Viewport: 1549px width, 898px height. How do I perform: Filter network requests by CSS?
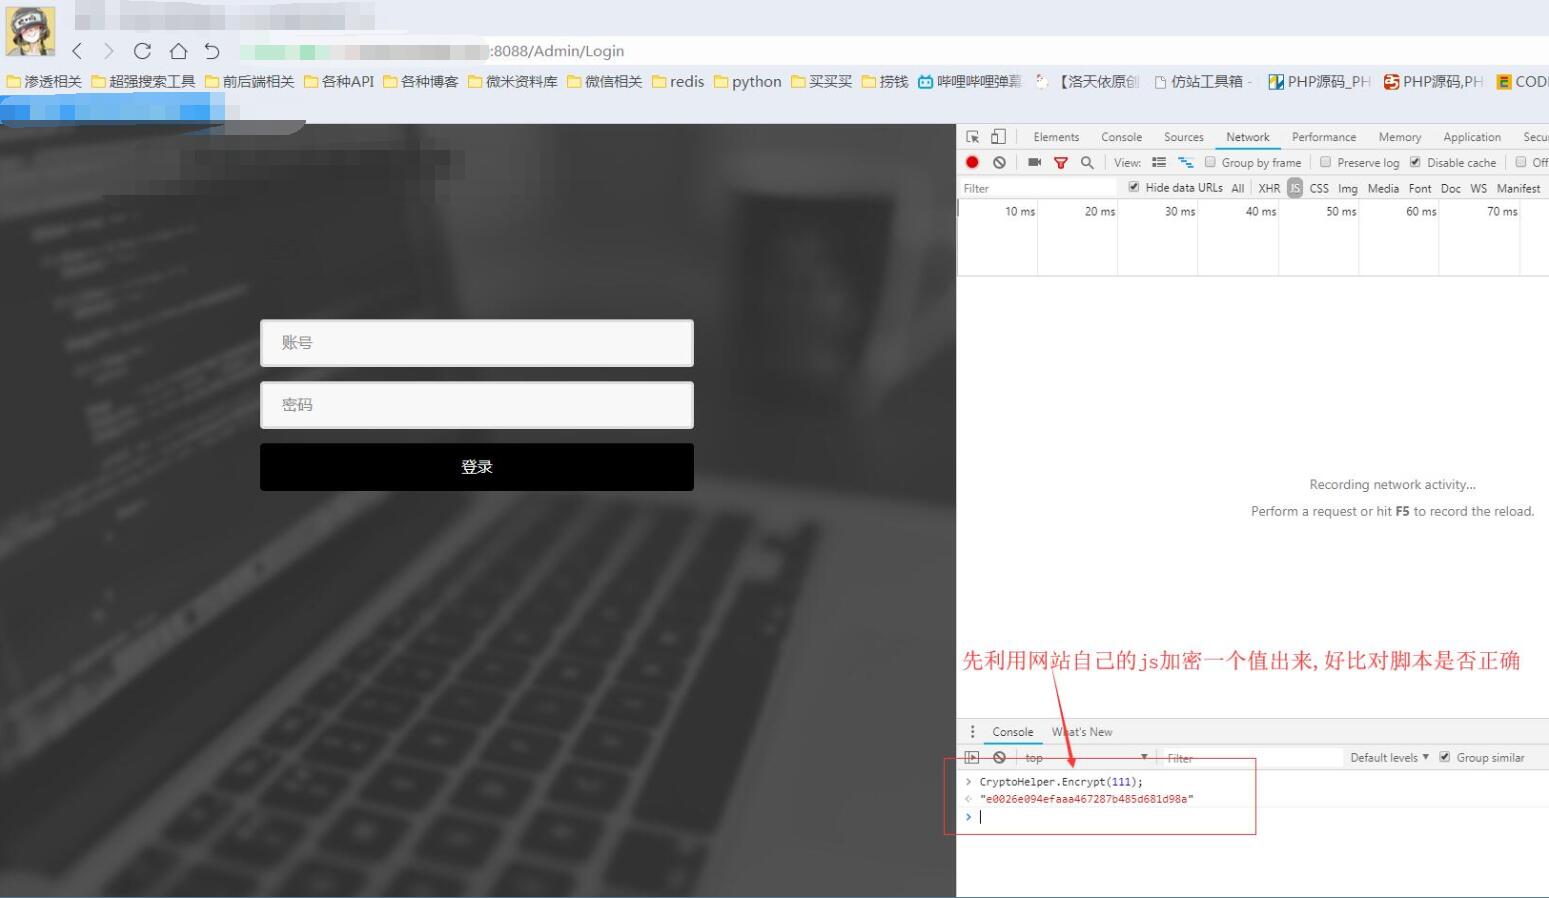(x=1319, y=188)
